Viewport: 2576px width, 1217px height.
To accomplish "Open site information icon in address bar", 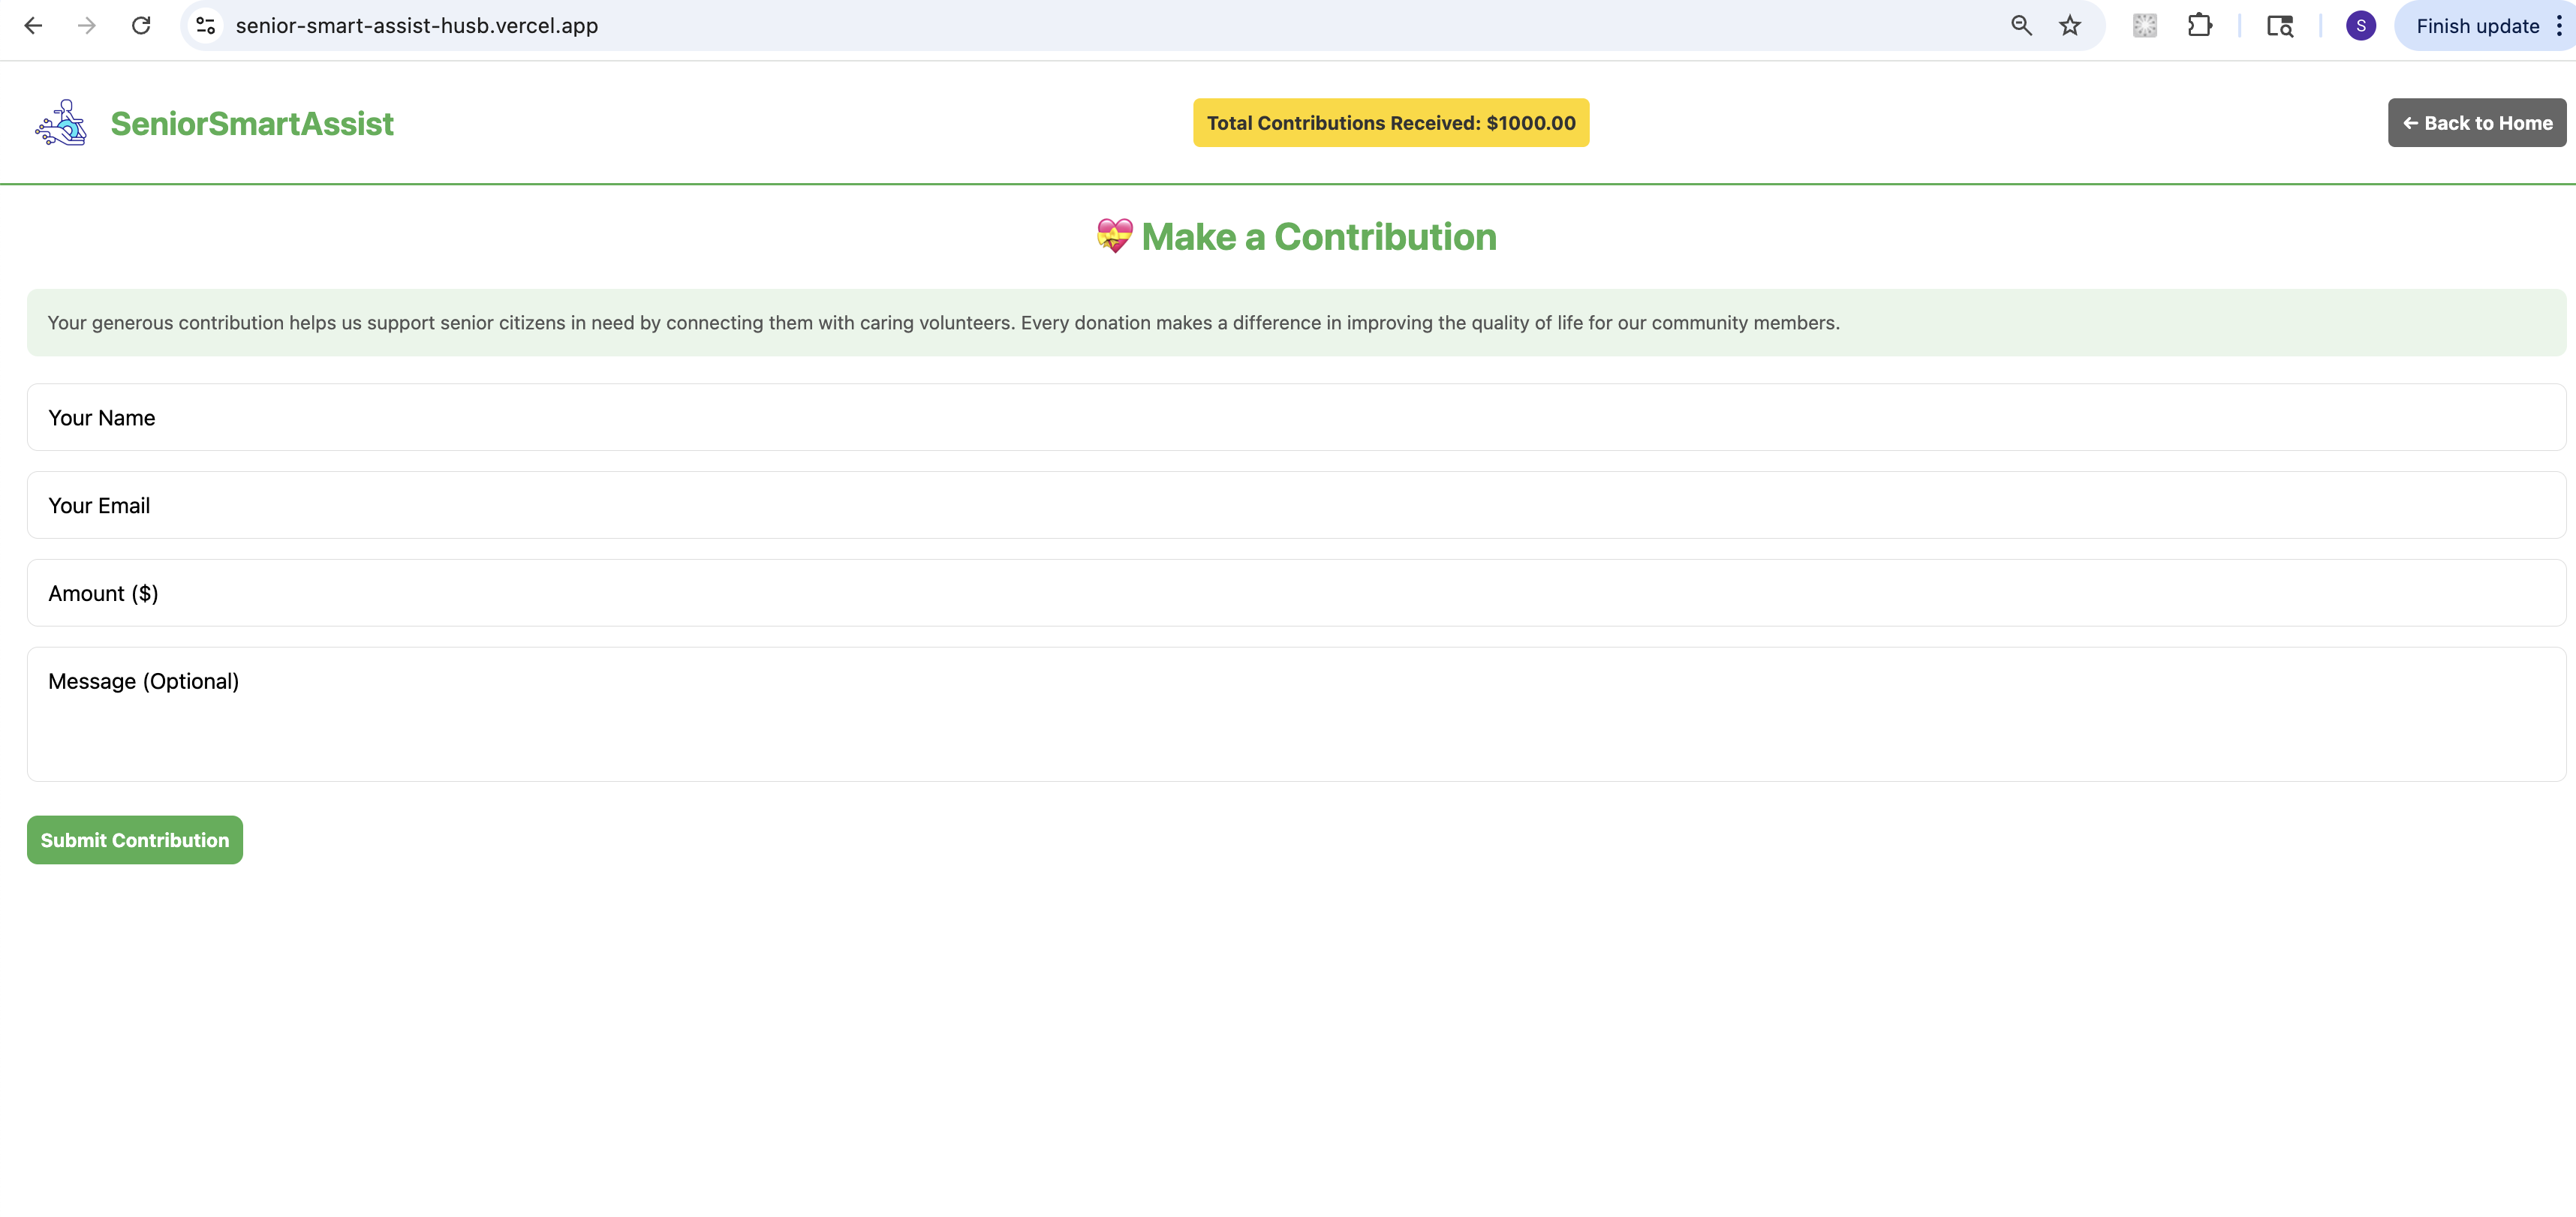I will pyautogui.click(x=205, y=26).
